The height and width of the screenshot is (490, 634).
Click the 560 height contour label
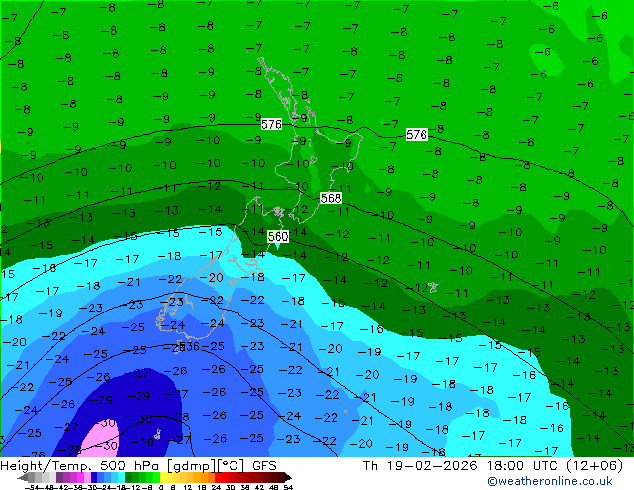[278, 236]
